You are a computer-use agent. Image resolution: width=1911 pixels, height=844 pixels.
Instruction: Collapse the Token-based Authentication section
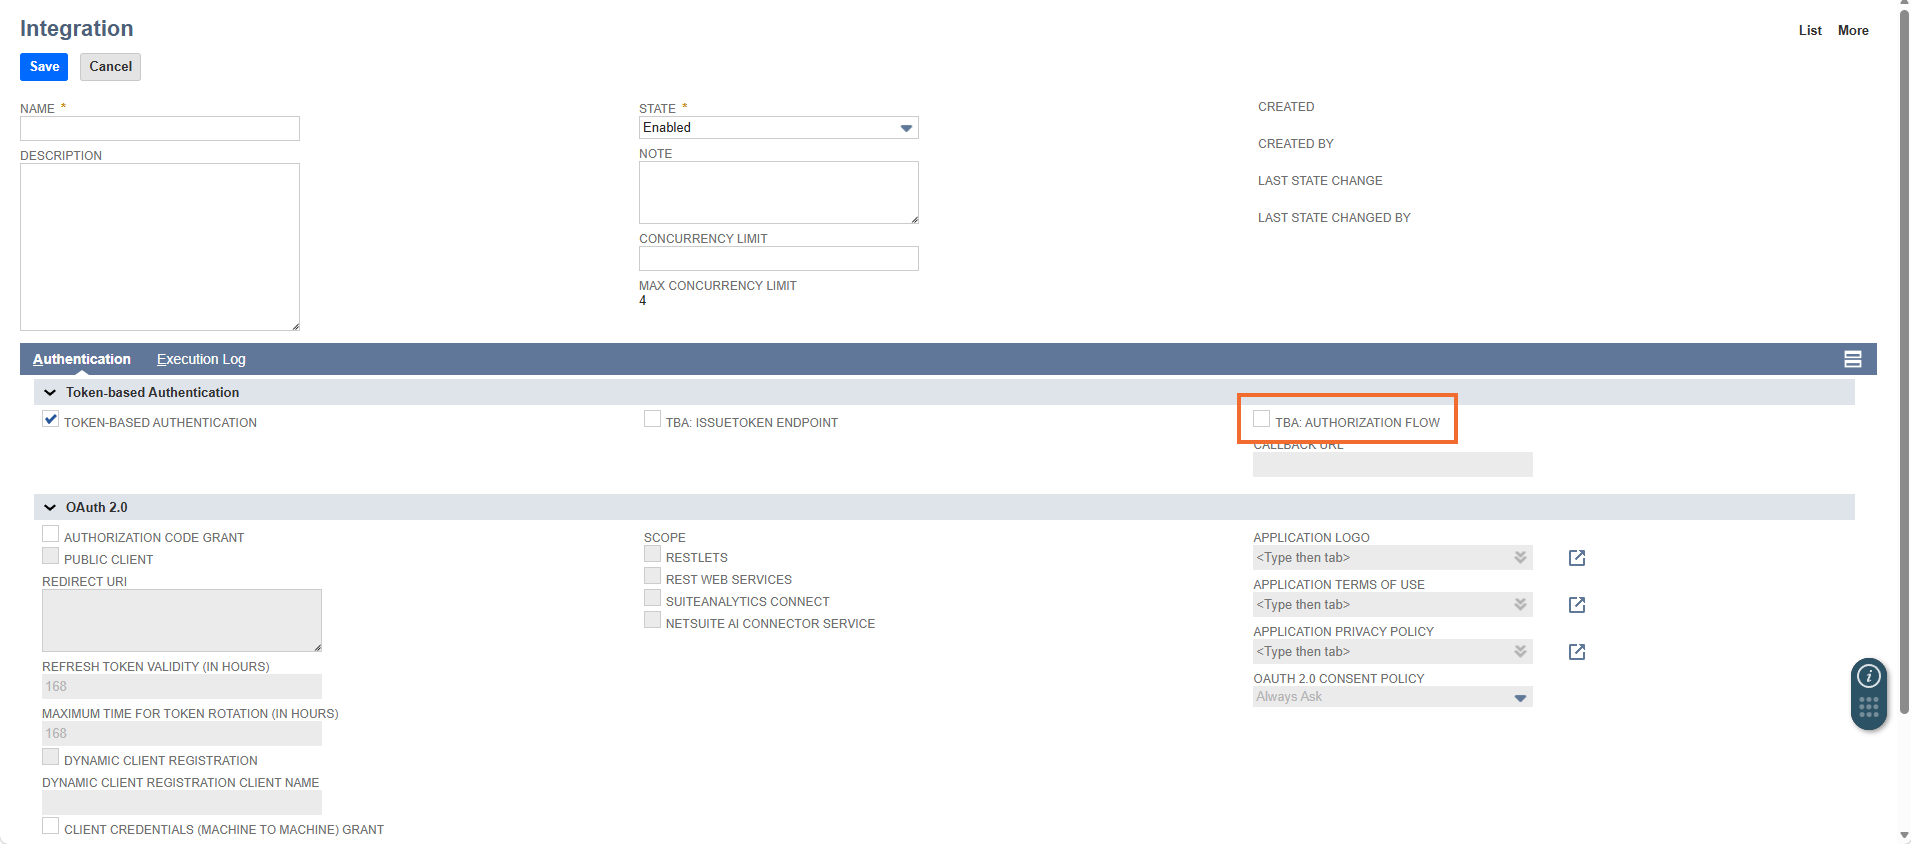point(50,393)
